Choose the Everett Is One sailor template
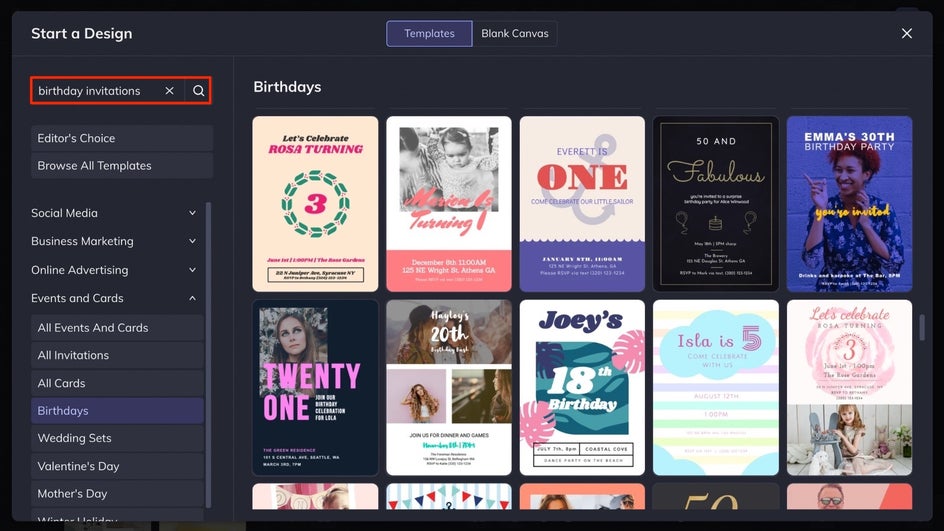Viewport: 944px width, 531px height. click(x=582, y=204)
